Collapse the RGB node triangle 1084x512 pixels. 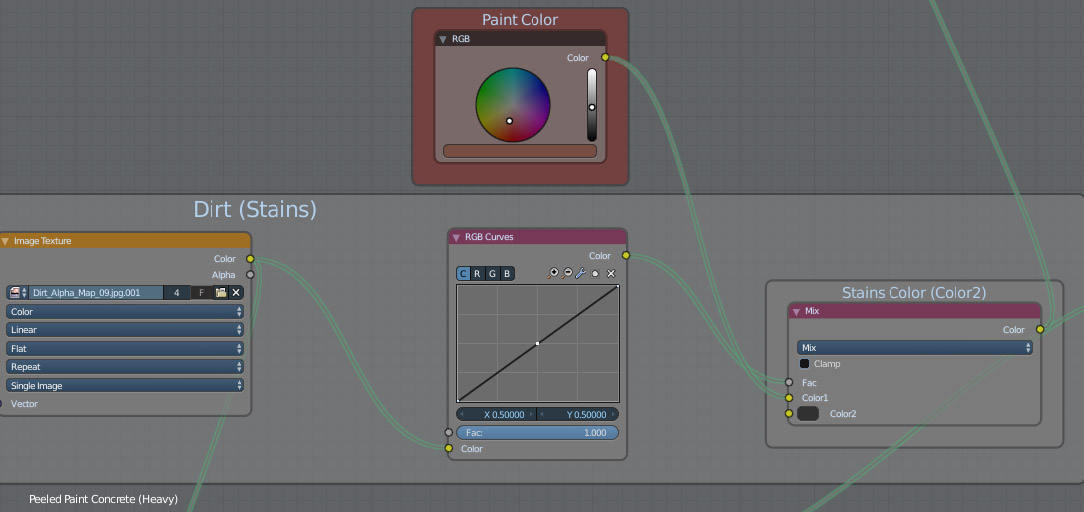(x=442, y=39)
